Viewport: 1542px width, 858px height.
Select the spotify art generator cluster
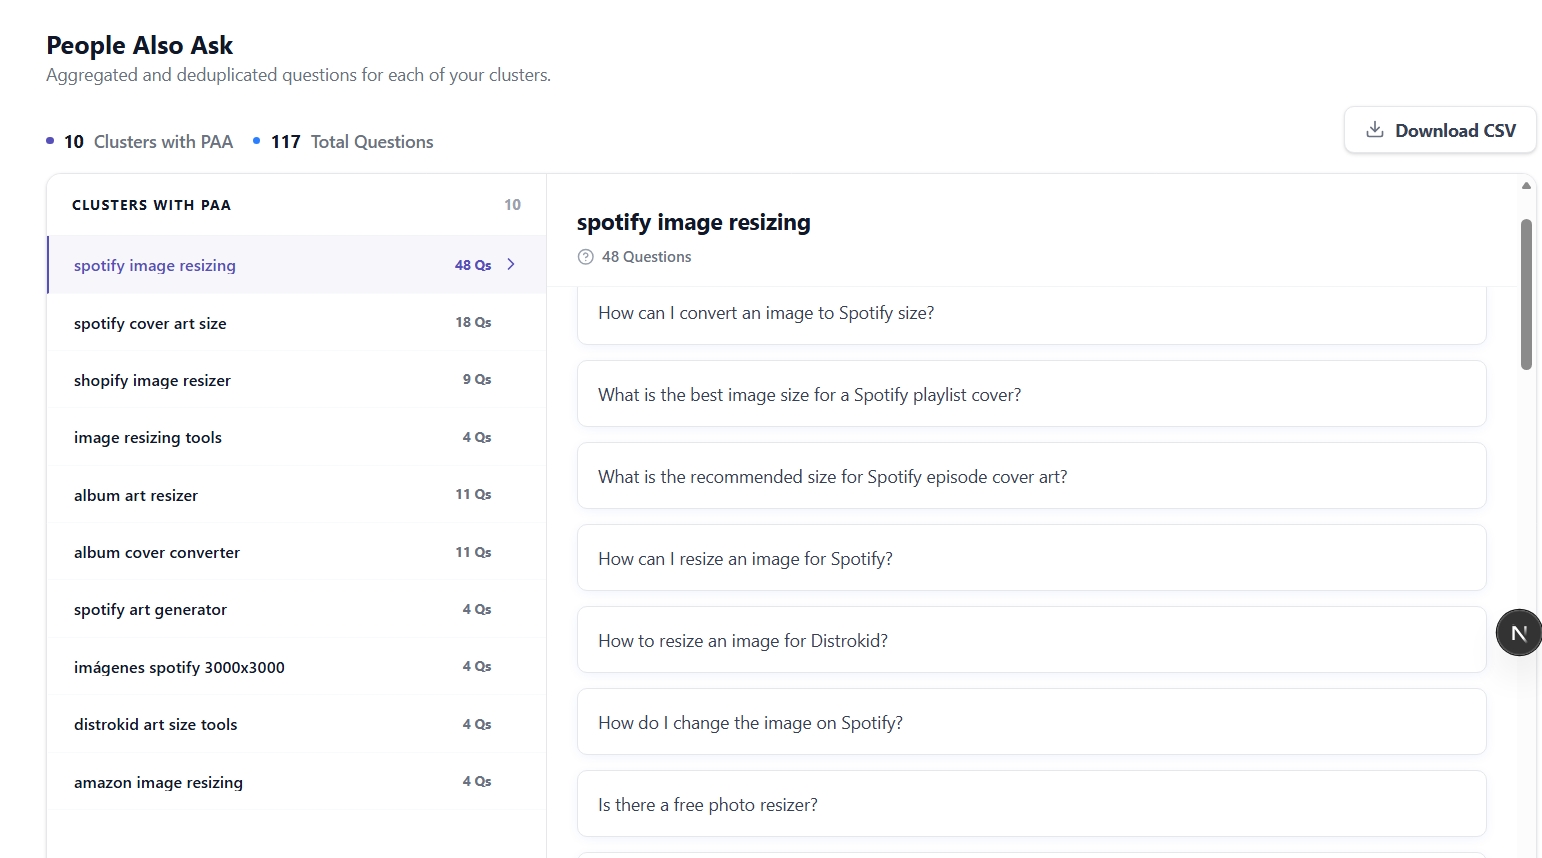296,609
